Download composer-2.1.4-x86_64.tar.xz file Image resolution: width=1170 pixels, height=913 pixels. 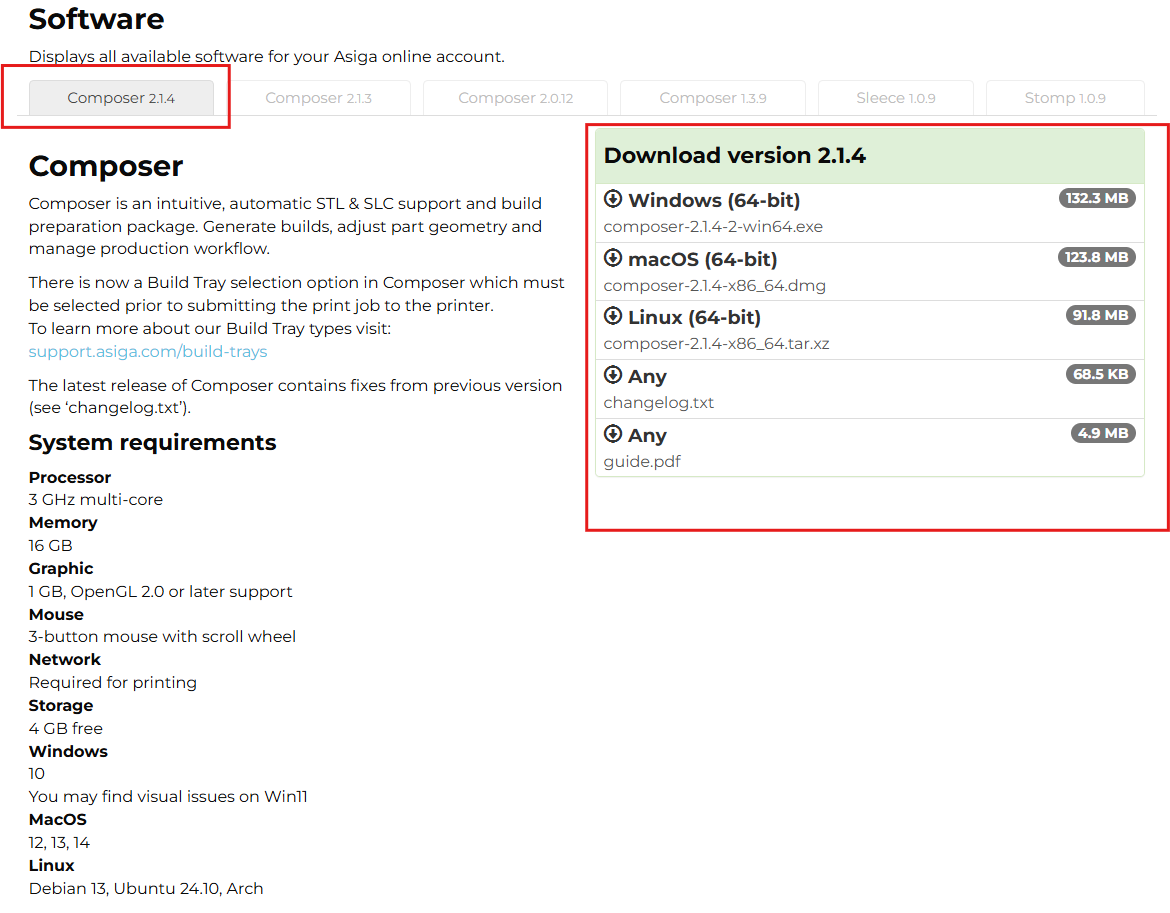tap(716, 344)
